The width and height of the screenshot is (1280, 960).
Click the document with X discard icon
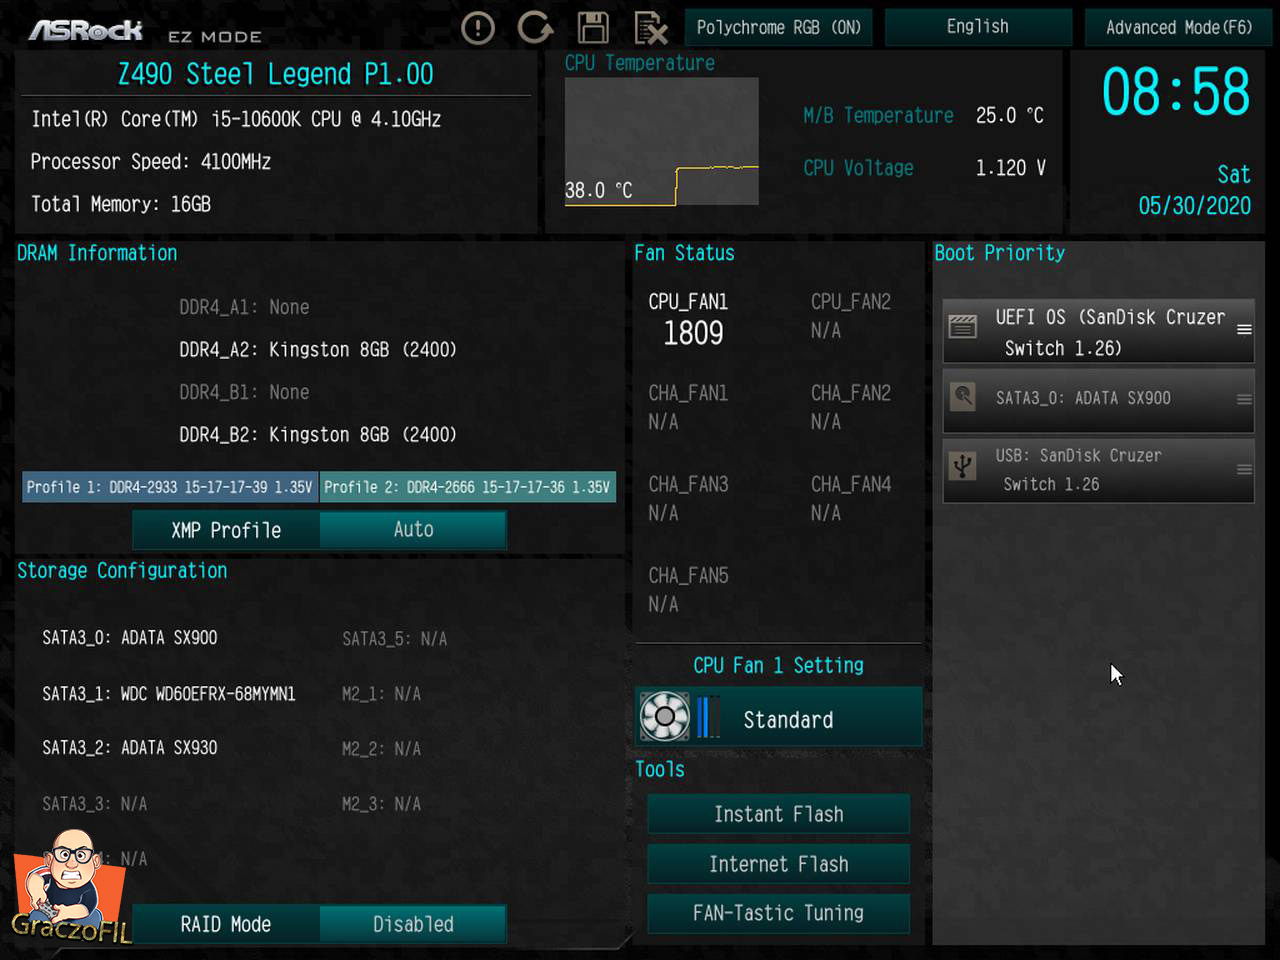coord(651,28)
